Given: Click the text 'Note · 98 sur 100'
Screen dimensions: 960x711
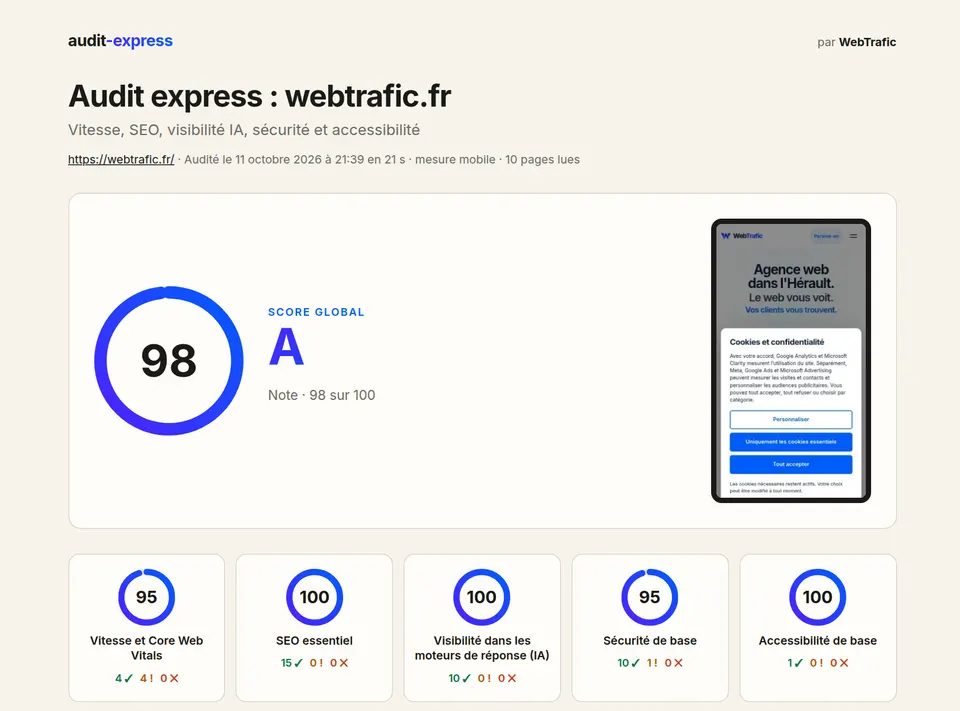Looking at the screenshot, I should (x=321, y=395).
